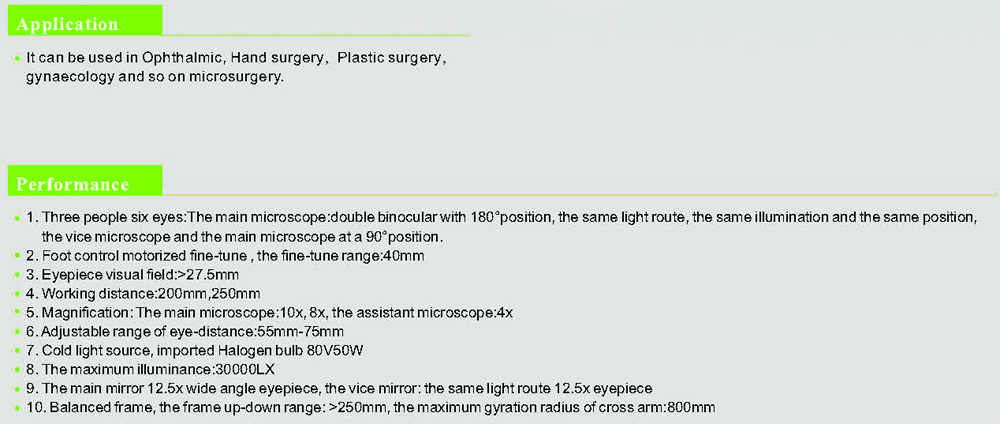Click bullet before Working distance item

16,295
